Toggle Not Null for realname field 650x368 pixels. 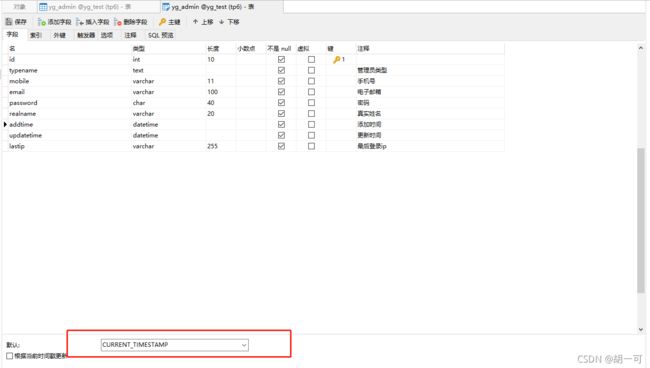point(281,114)
